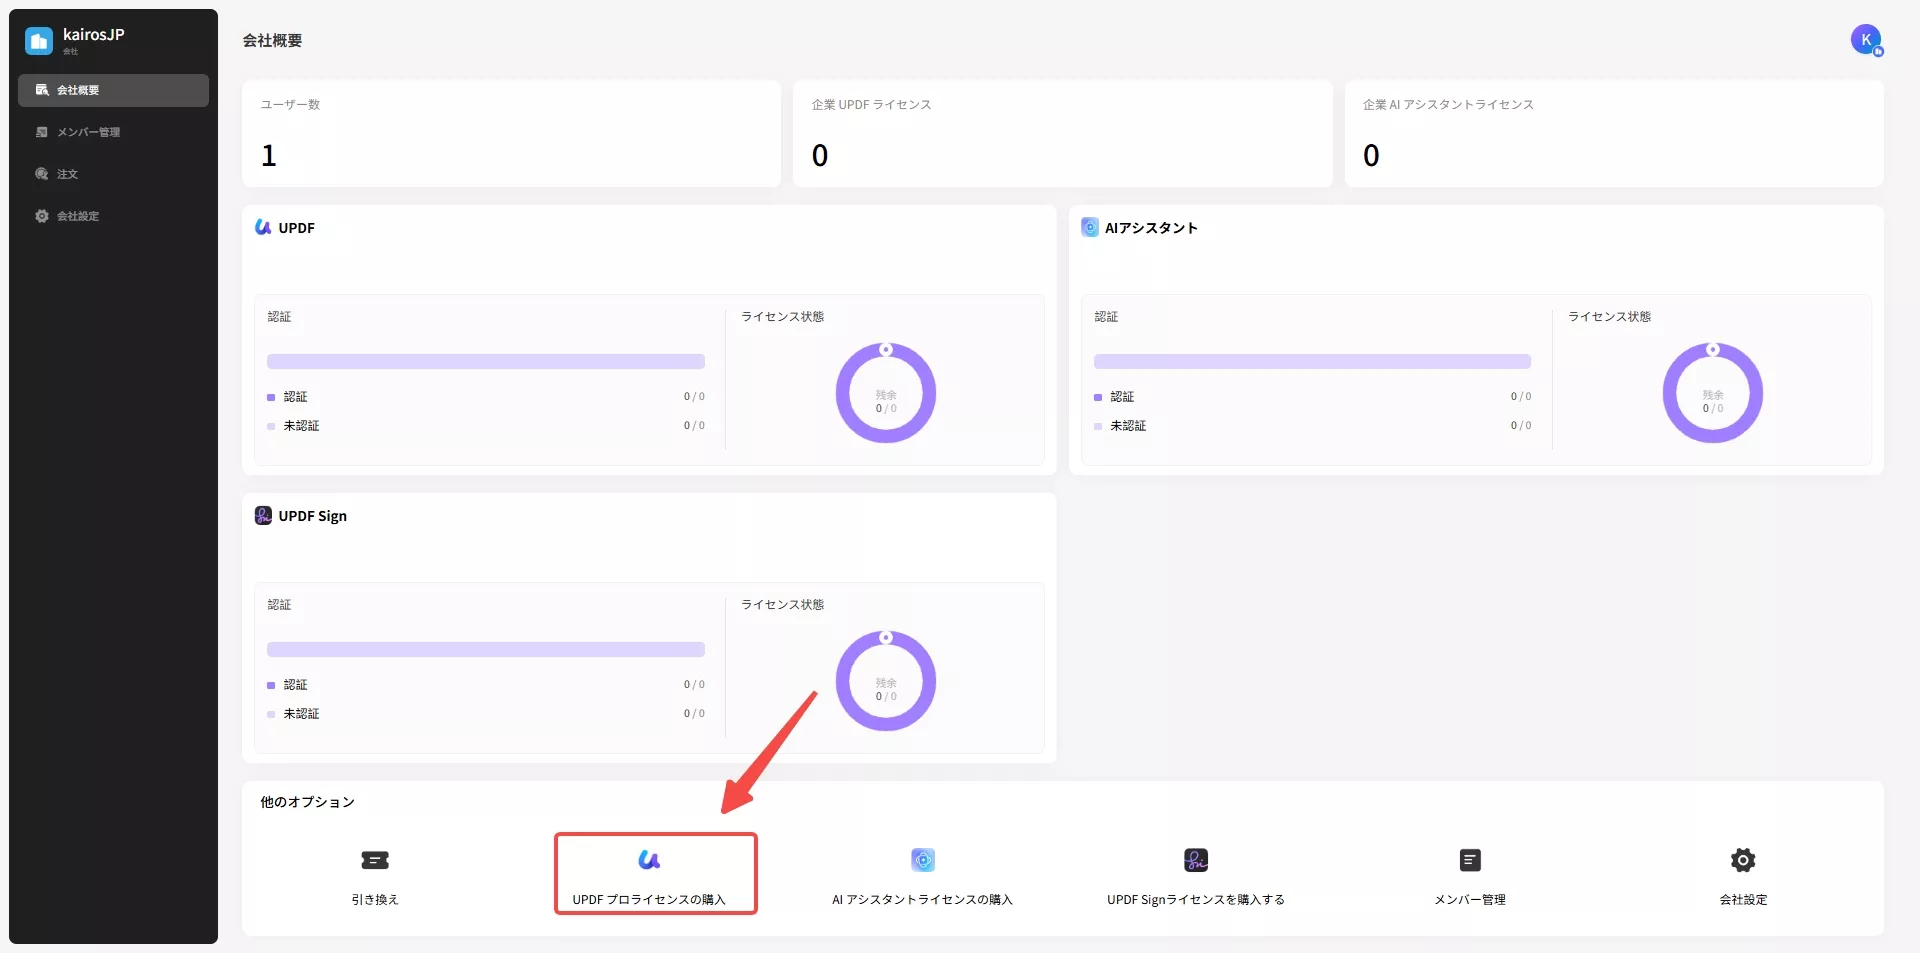
Task: Click the AIアシスタント license status donut chart
Action: click(1713, 393)
